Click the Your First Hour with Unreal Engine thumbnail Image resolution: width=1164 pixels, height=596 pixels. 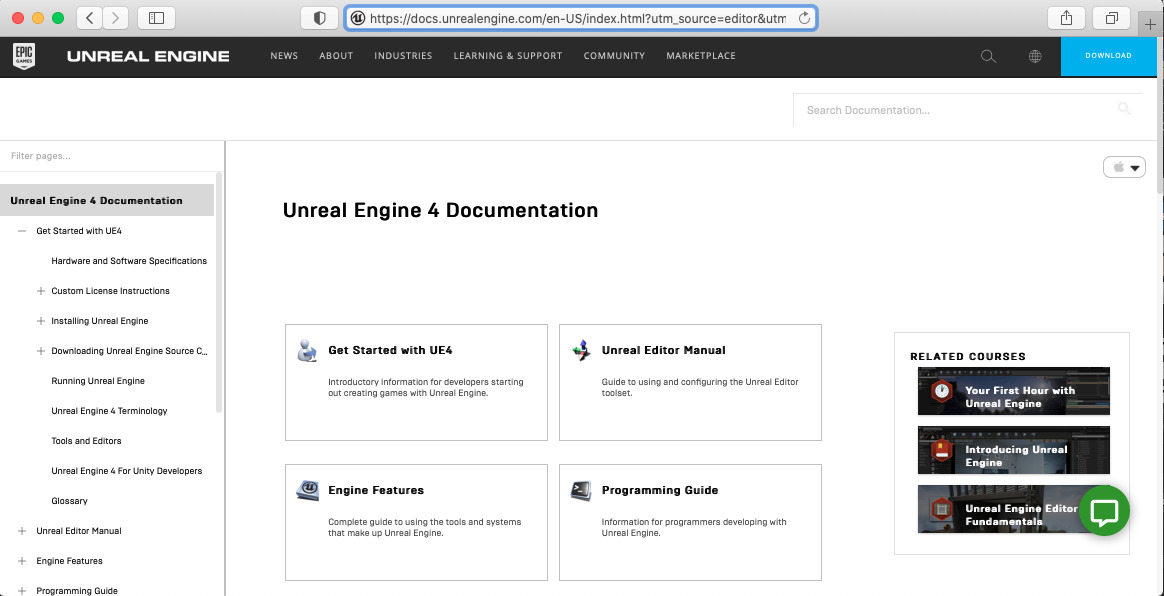pos(1013,391)
